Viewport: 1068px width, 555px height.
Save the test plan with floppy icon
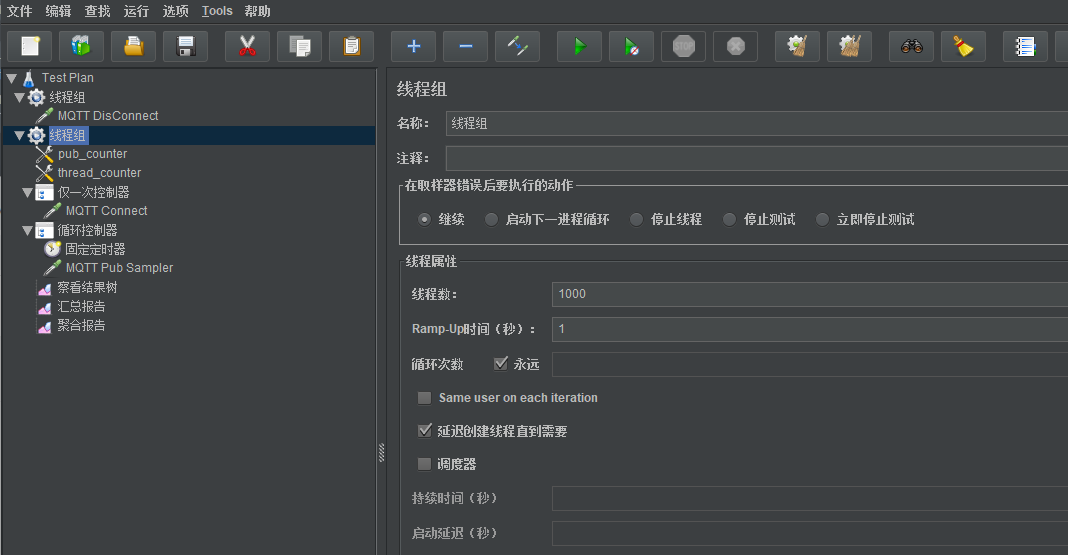point(185,46)
